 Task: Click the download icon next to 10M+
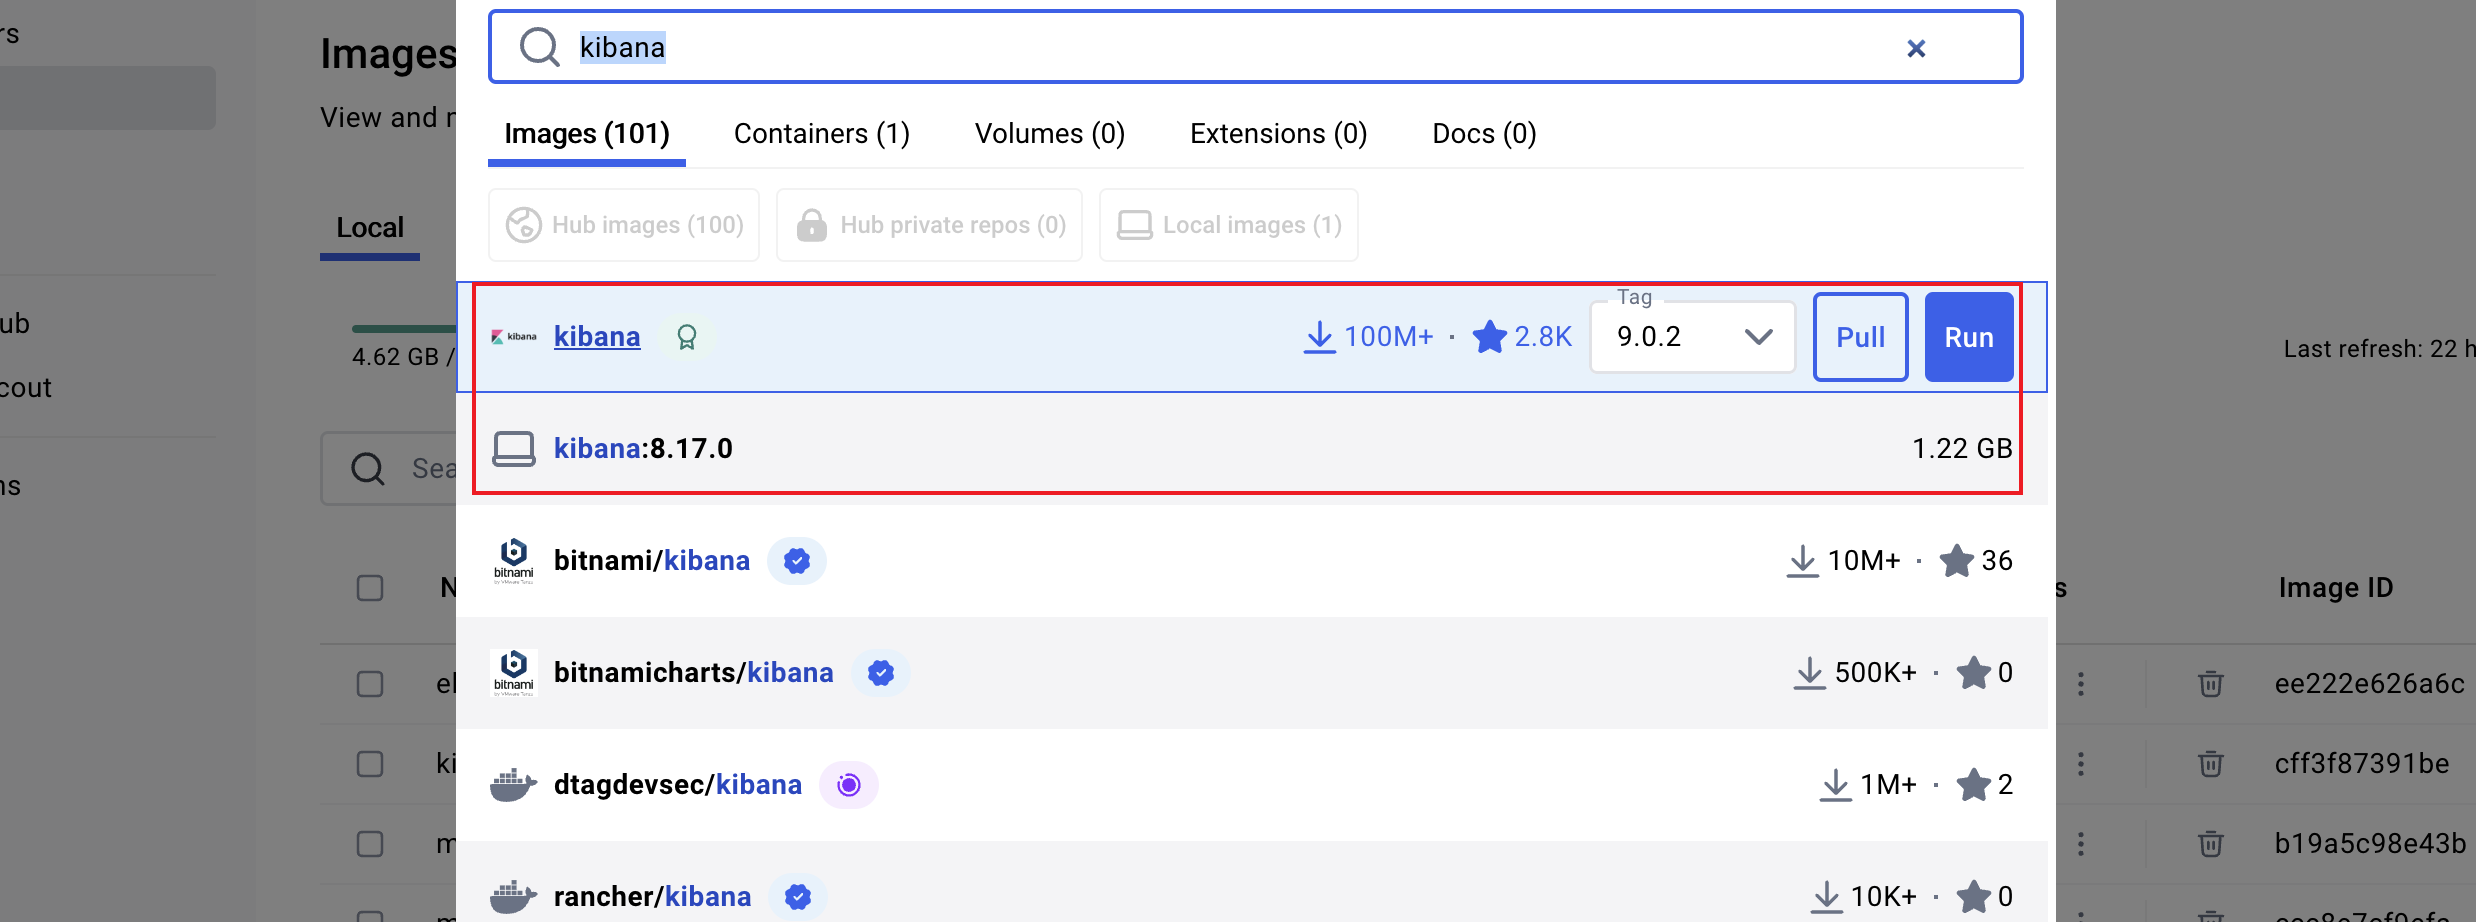pos(1802,561)
